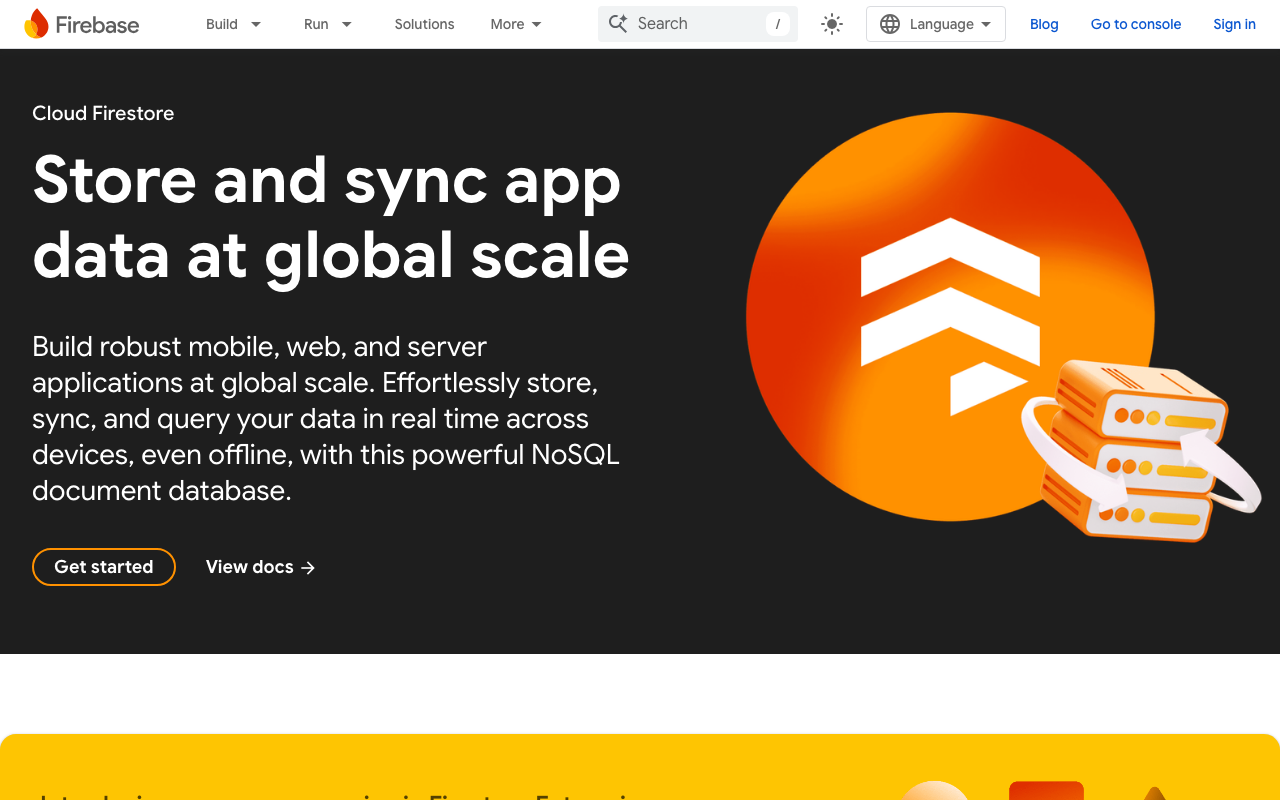Open the Blog link
This screenshot has width=1280, height=800.
click(1044, 24)
